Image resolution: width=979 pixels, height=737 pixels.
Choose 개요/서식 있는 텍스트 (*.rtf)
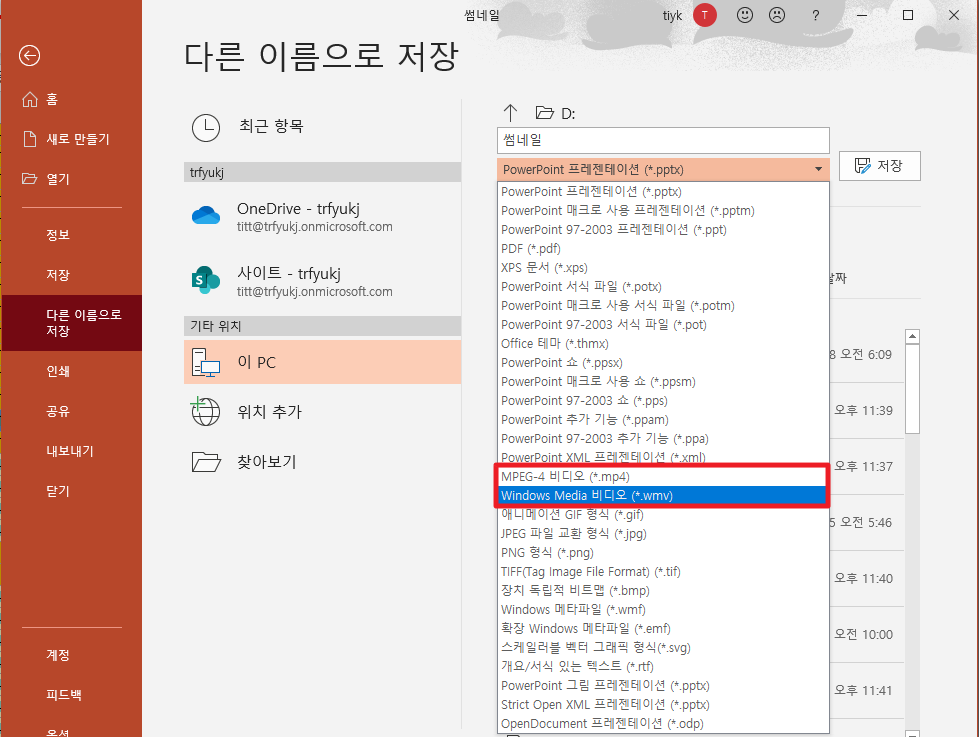pyautogui.click(x=663, y=666)
